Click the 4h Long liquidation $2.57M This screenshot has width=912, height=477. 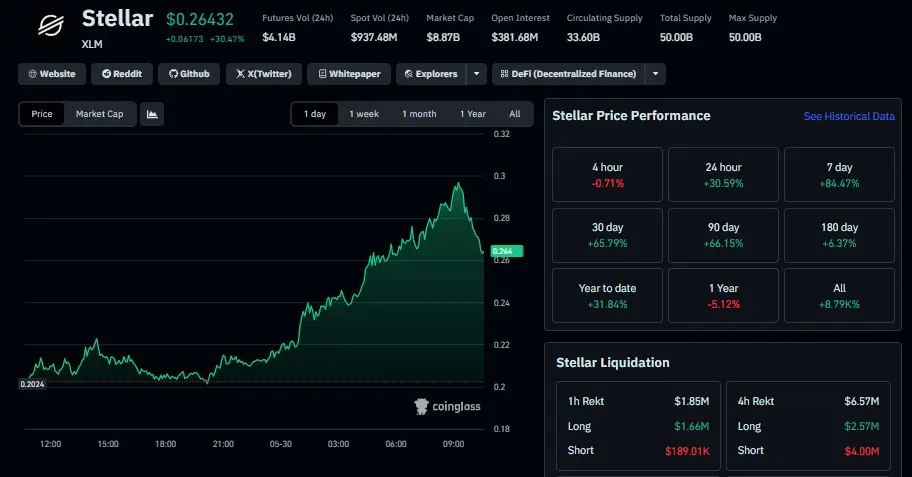coord(862,426)
